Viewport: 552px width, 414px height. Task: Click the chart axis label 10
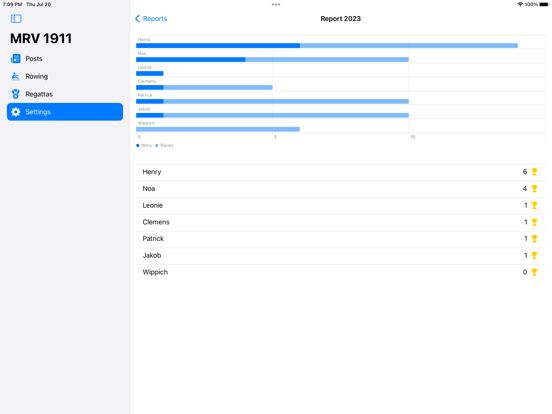tap(413, 137)
